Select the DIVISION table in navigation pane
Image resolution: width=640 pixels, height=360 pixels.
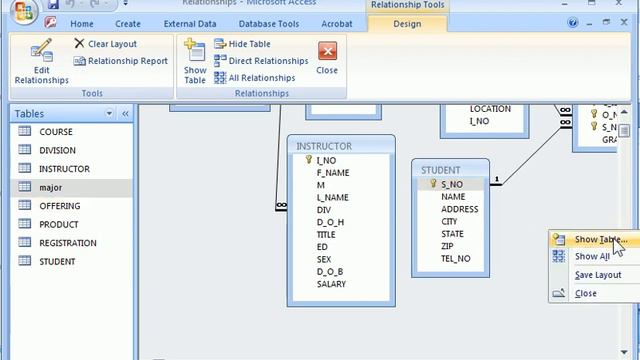click(71, 150)
